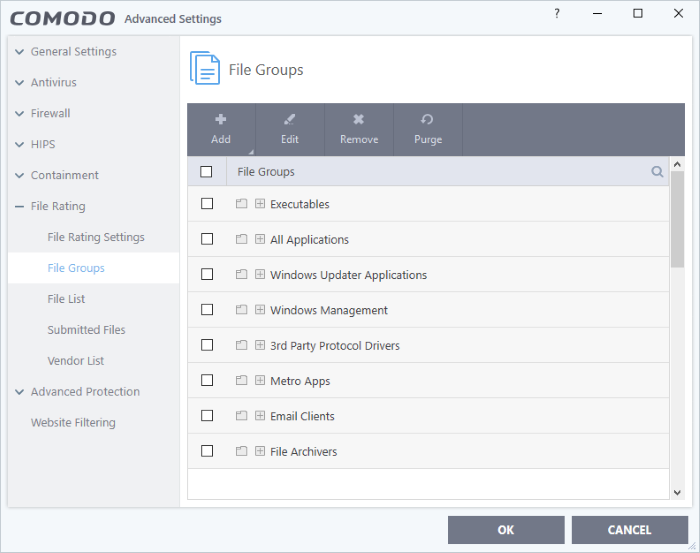
Task: Expand the All Applications group plus box
Action: (x=260, y=239)
